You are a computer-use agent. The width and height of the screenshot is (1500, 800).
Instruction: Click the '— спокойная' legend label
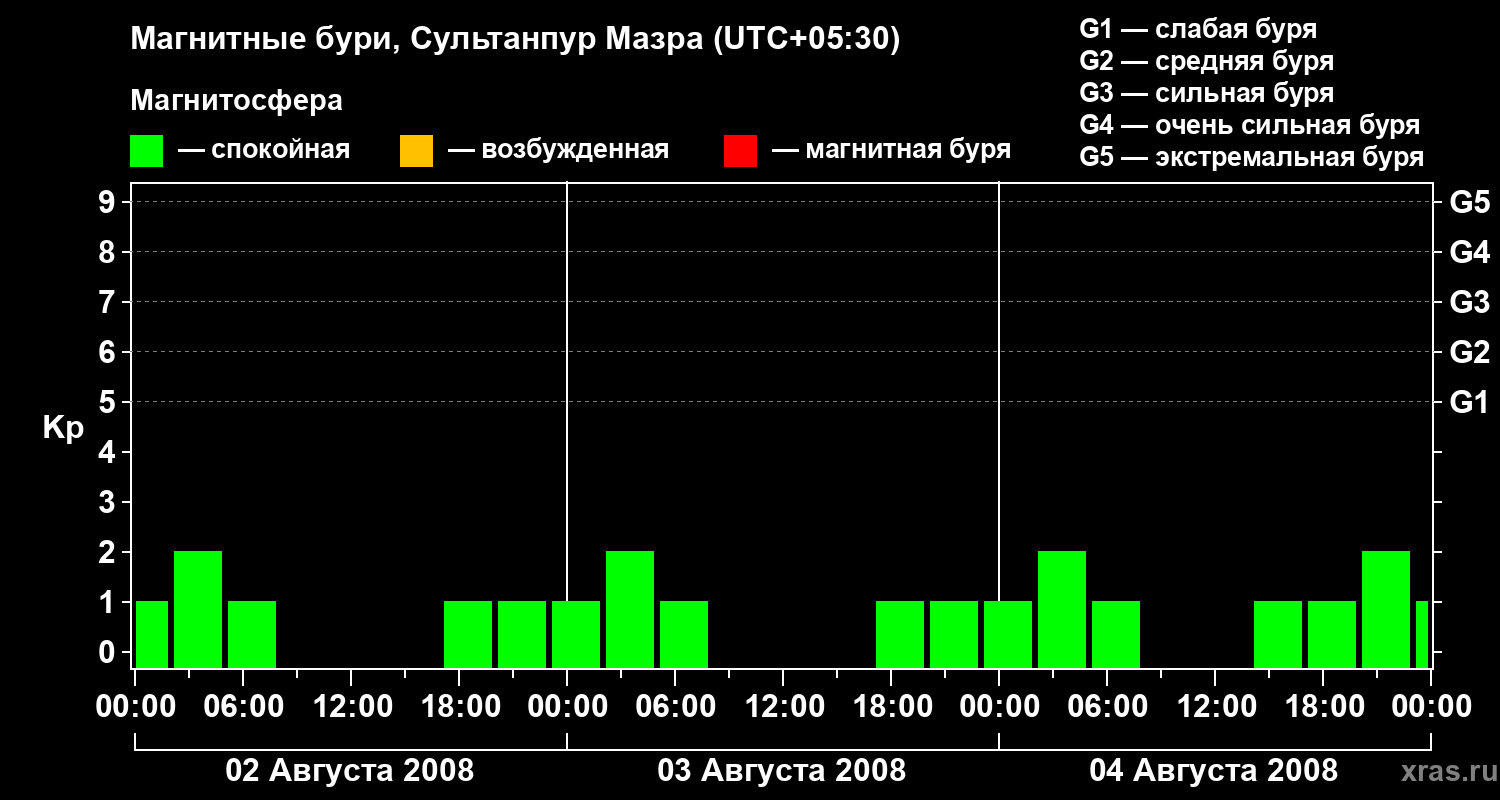pos(264,151)
